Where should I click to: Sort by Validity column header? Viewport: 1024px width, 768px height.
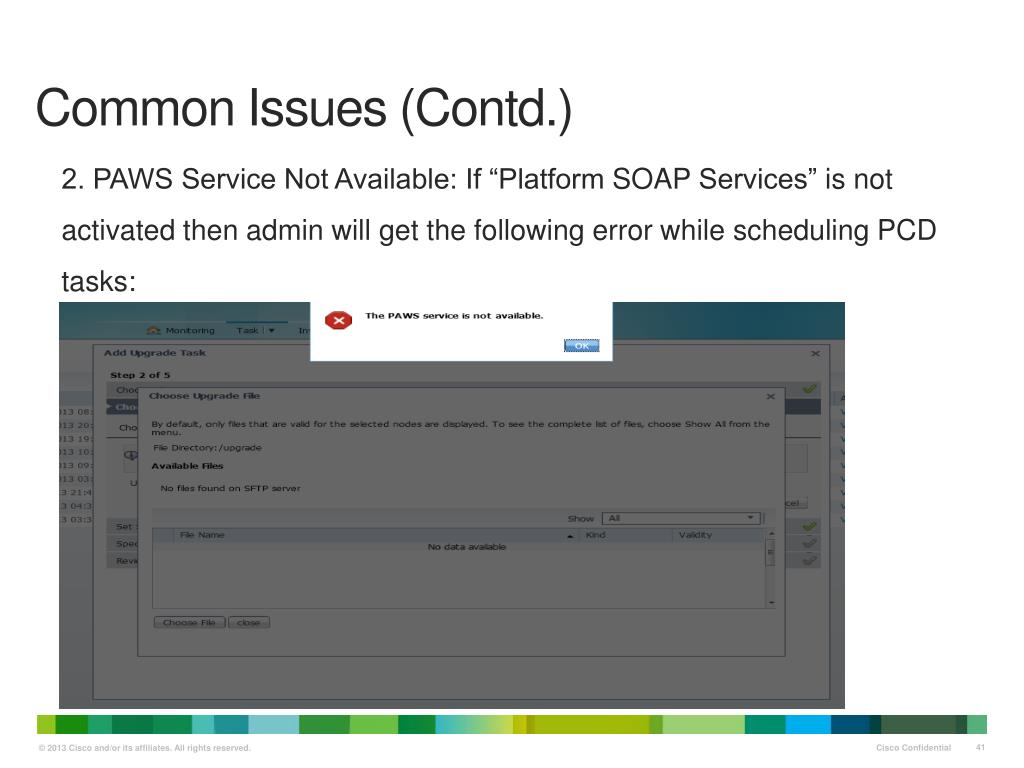[x=695, y=535]
